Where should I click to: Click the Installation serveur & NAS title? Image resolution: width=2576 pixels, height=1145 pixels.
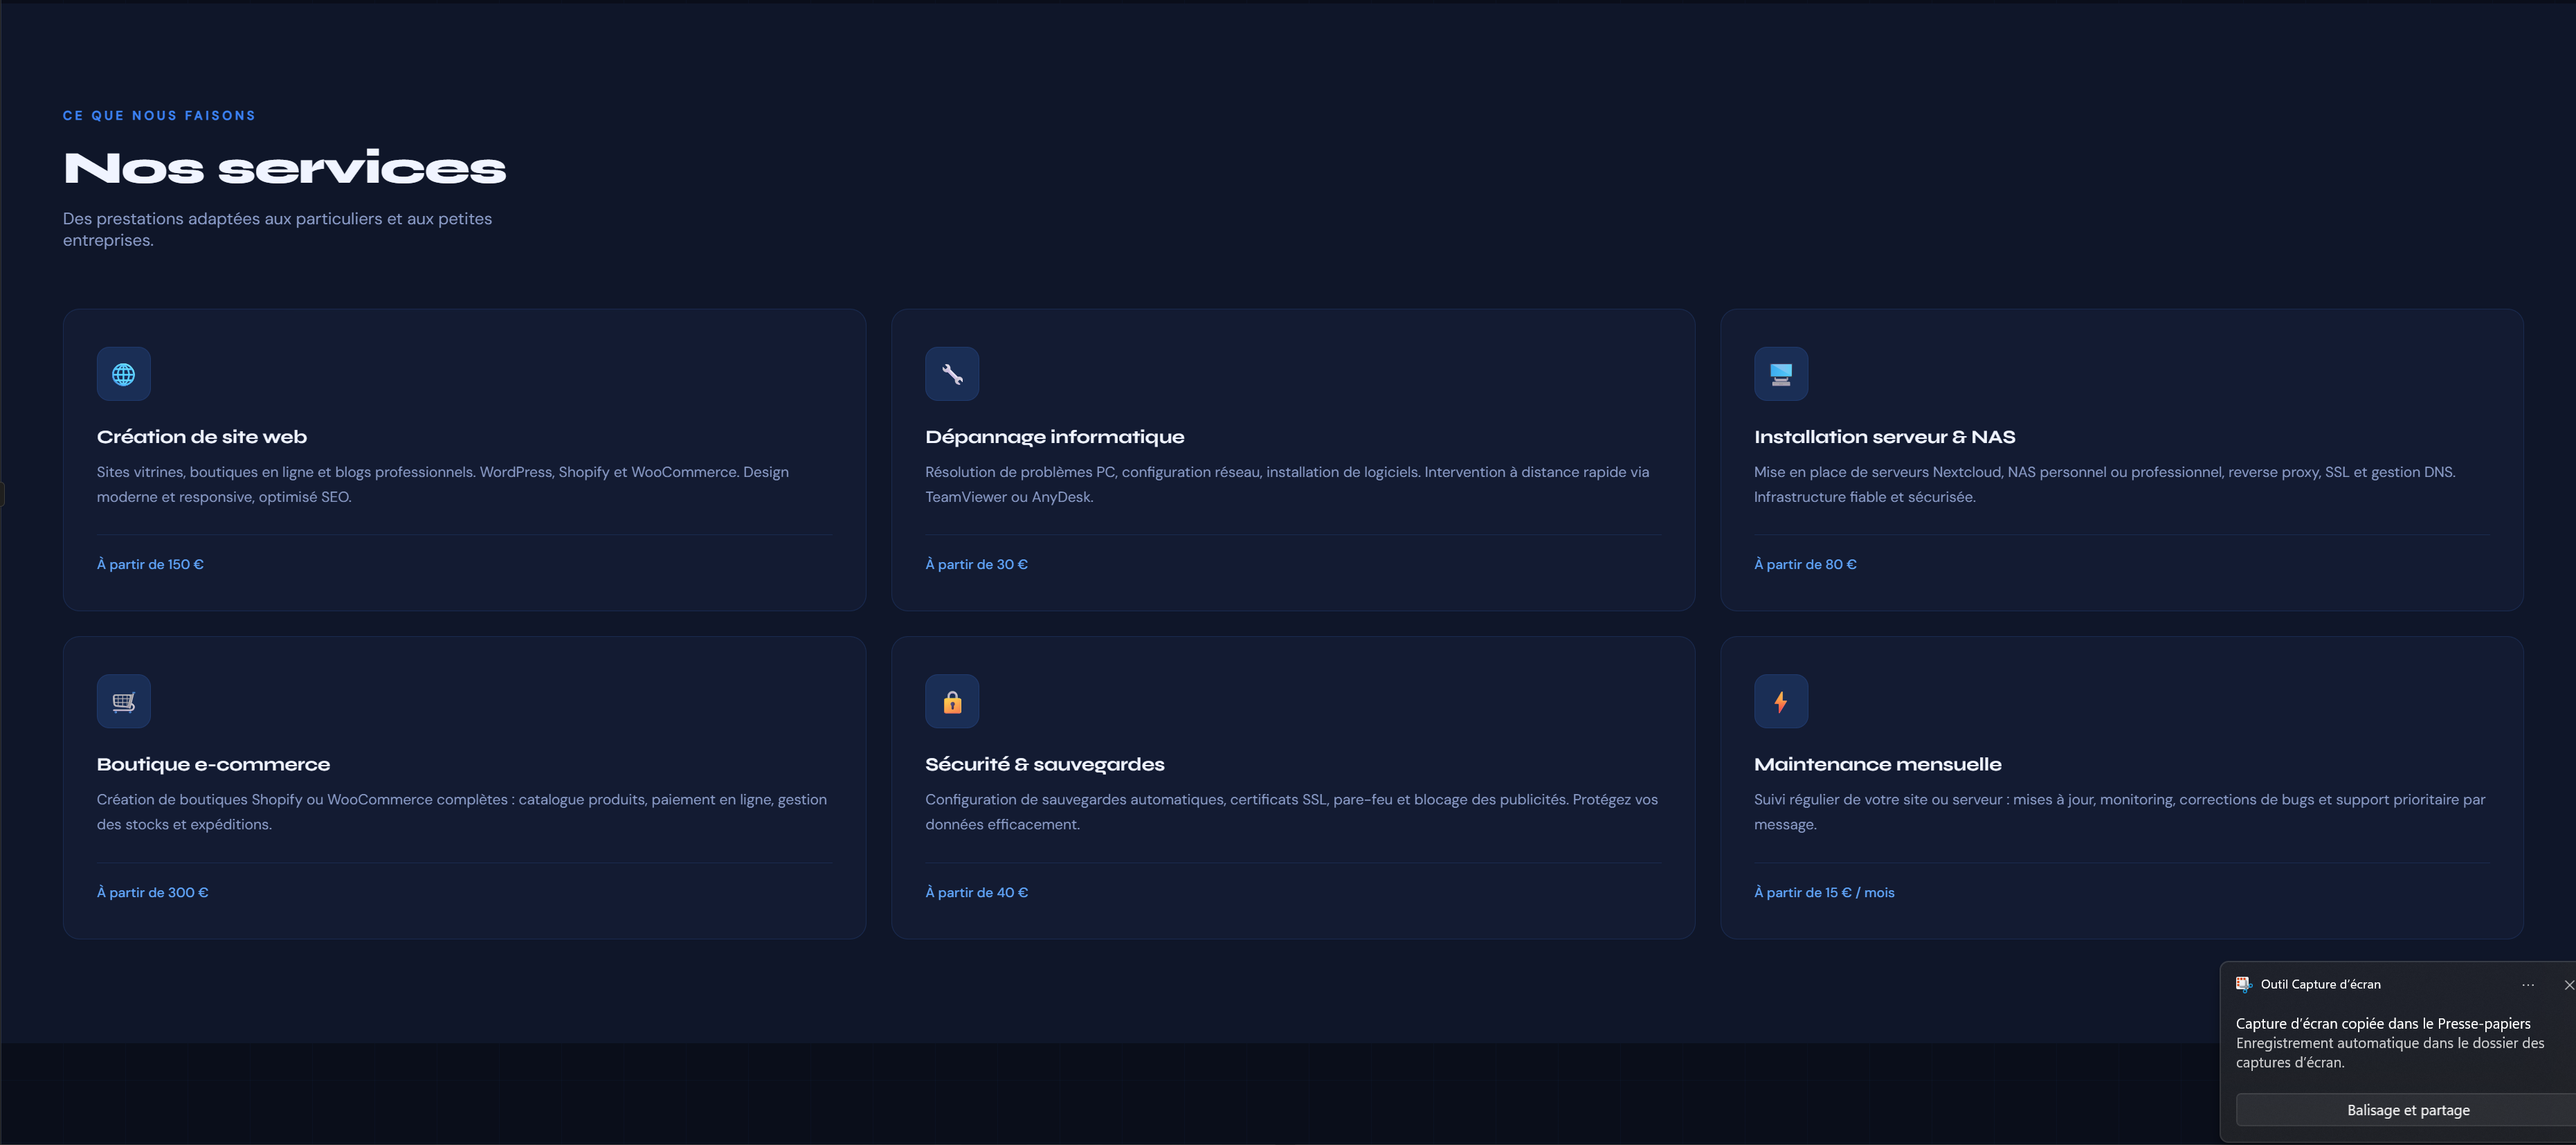click(1884, 437)
